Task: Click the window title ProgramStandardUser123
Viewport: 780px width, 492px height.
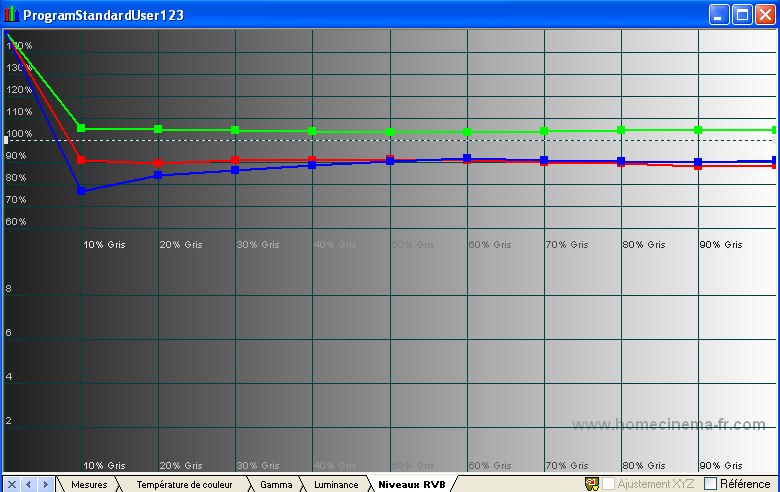Action: click(x=103, y=15)
